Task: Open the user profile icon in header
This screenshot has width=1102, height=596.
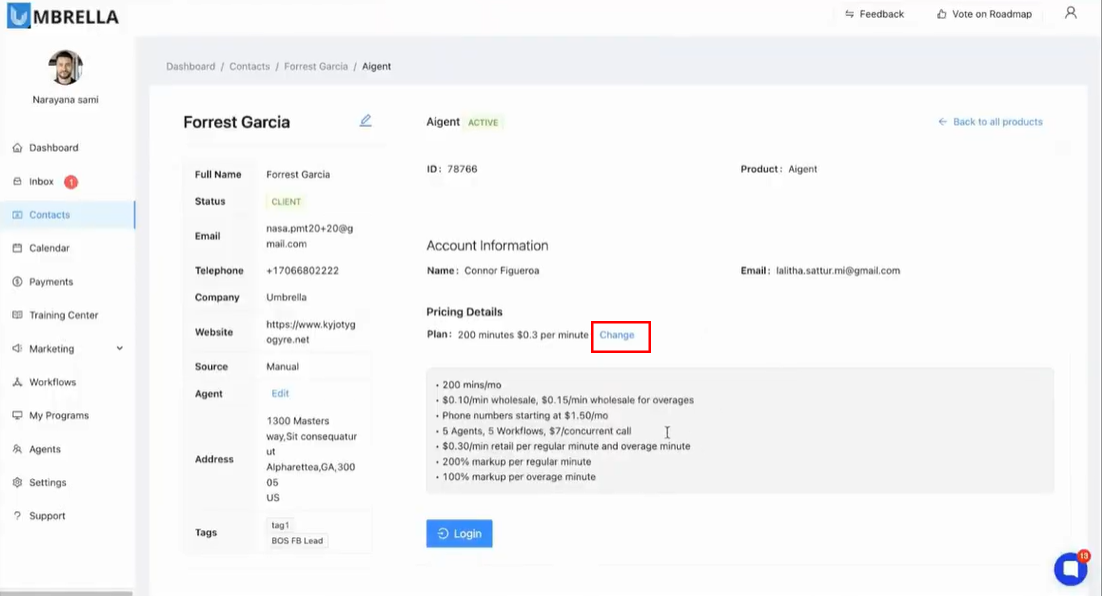Action: click(x=1070, y=14)
